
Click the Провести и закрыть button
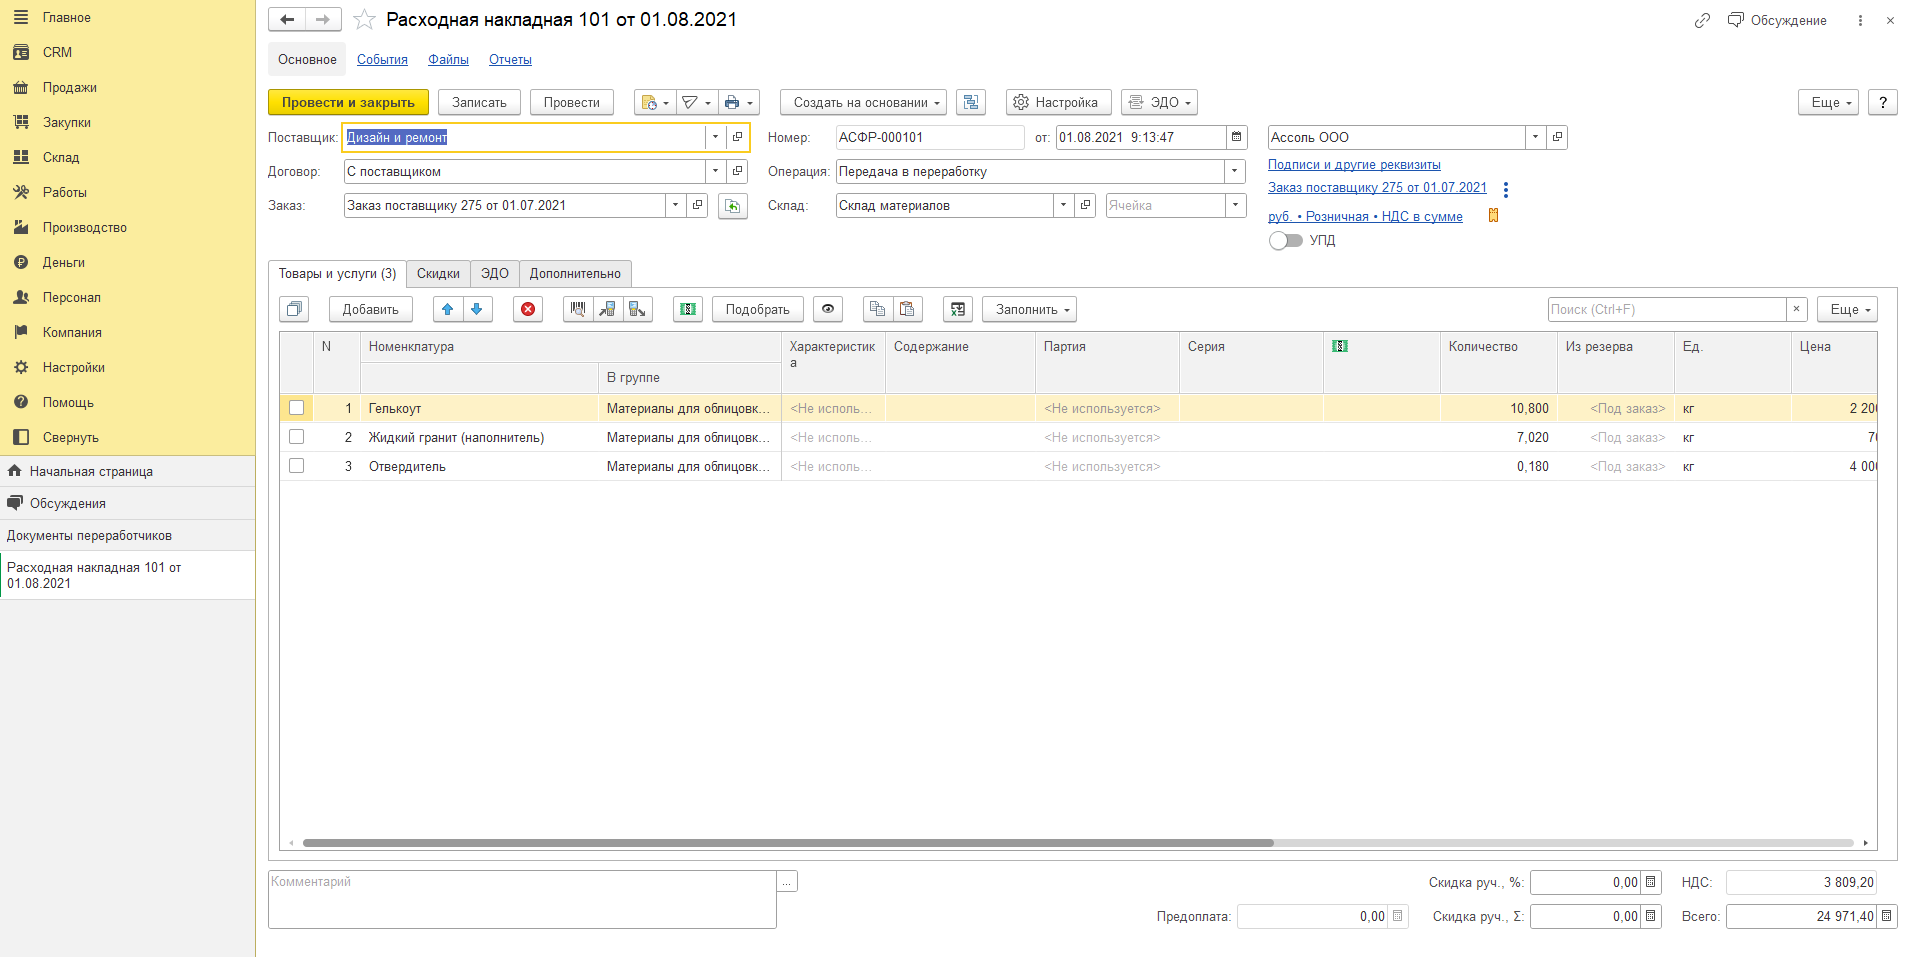(348, 102)
